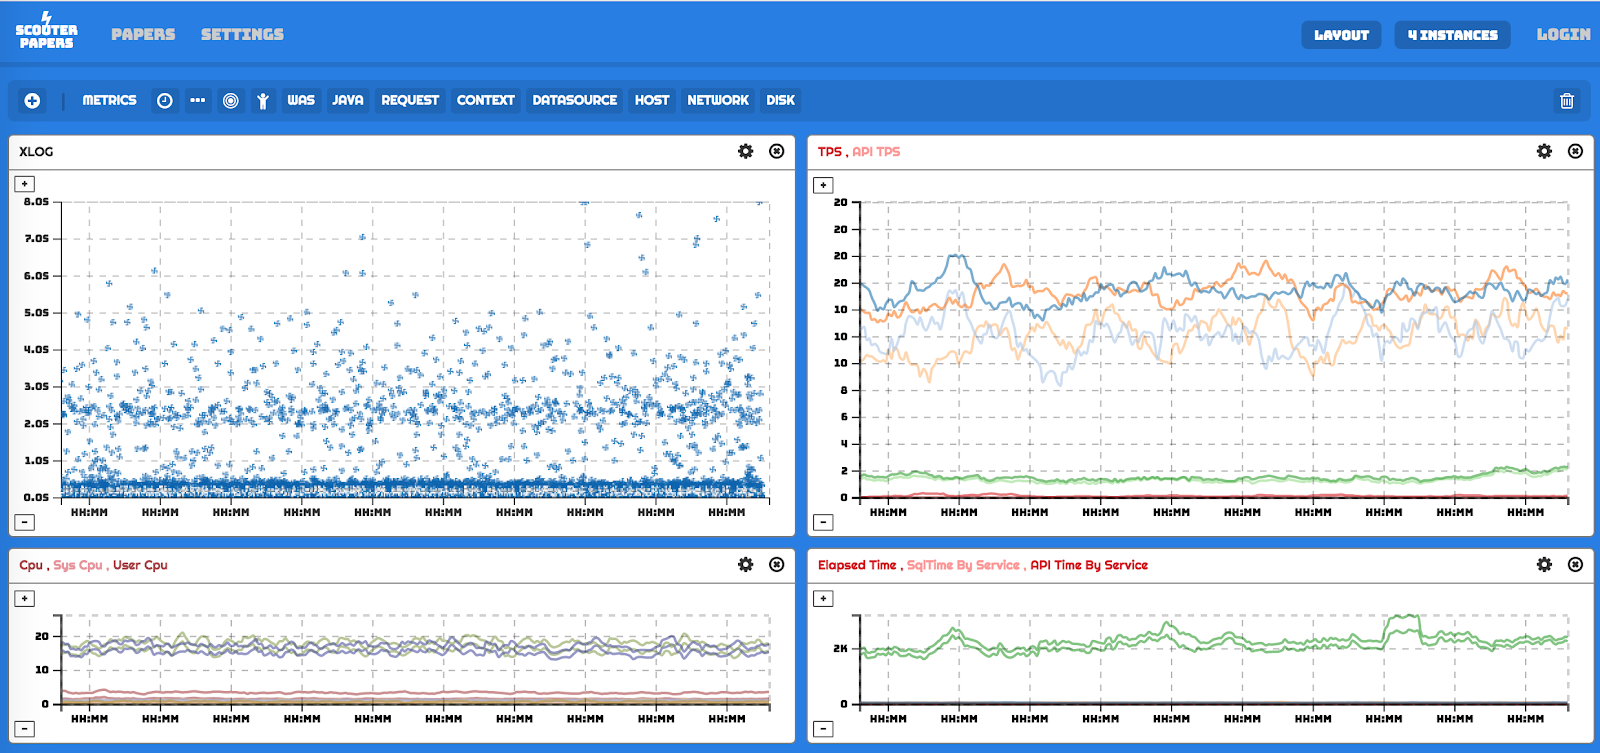1600x753 pixels.
Task: Select the NETWORK metric category
Action: 718,100
